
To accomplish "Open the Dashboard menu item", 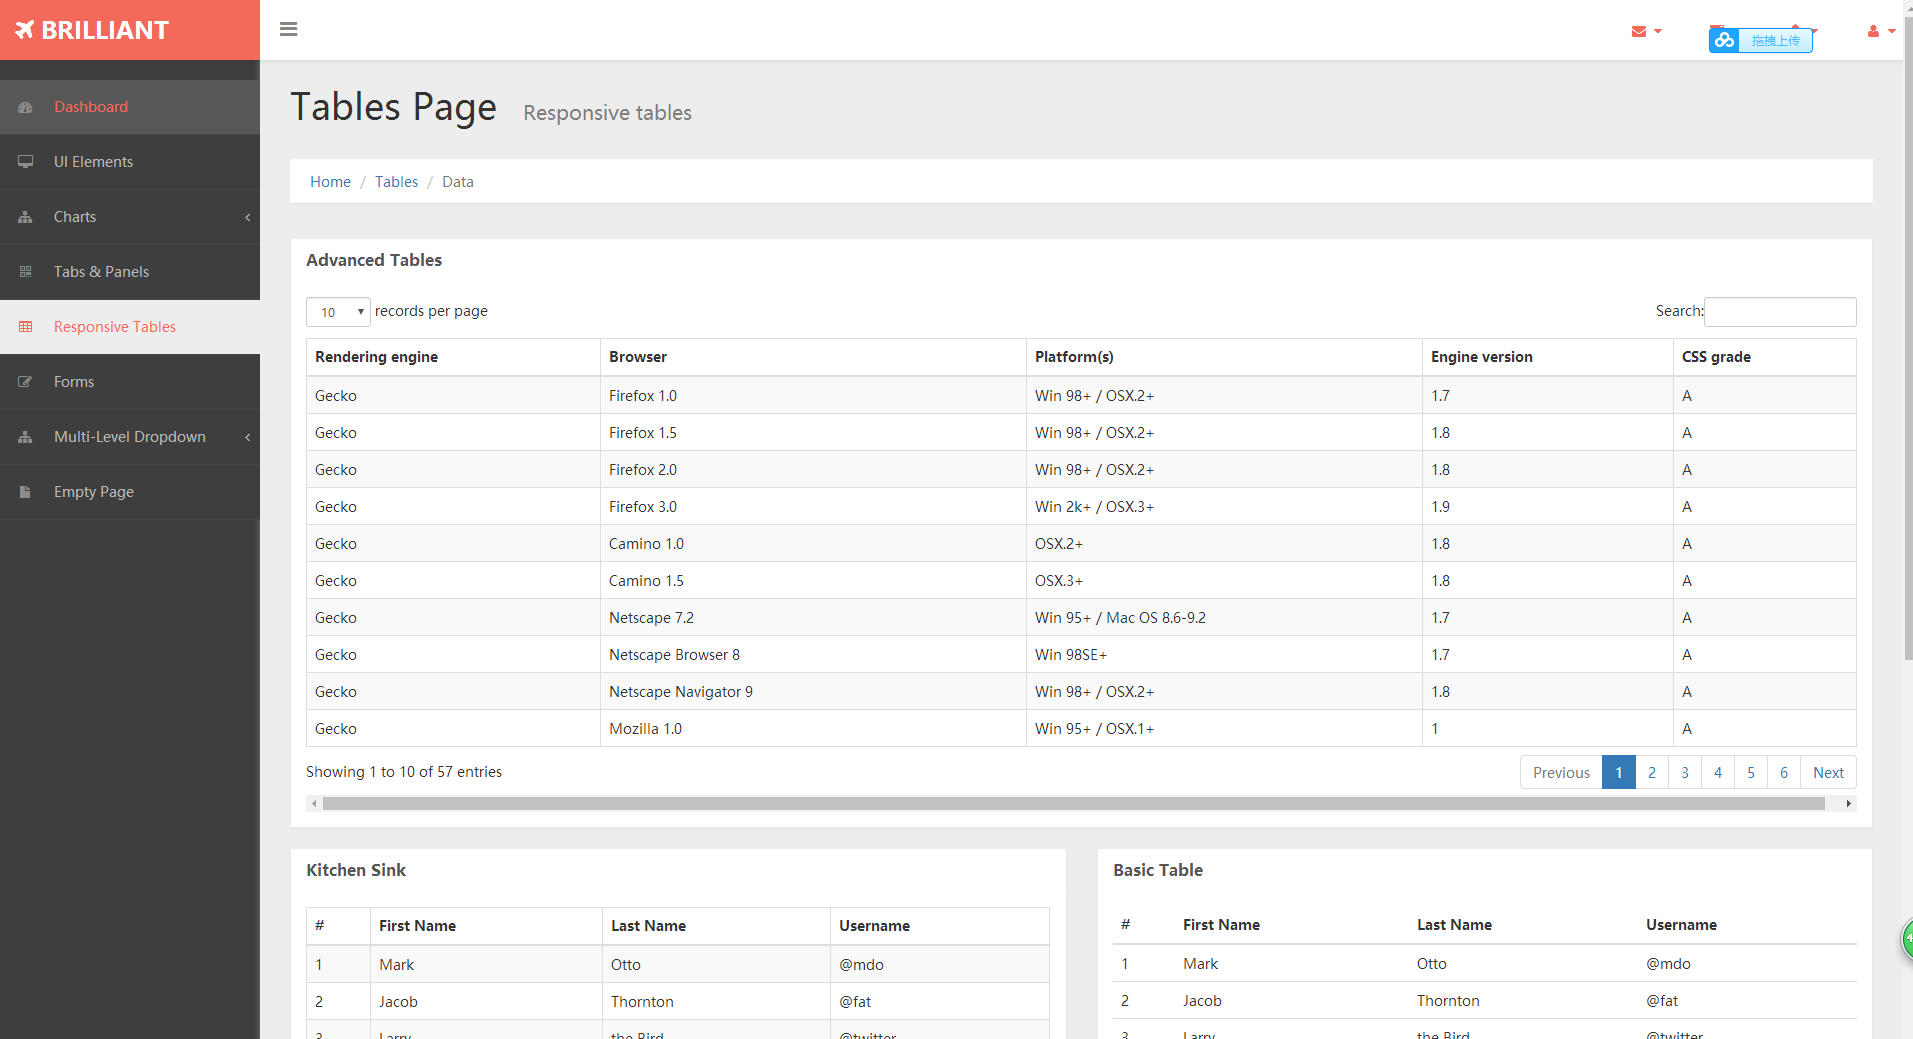I will 130,107.
